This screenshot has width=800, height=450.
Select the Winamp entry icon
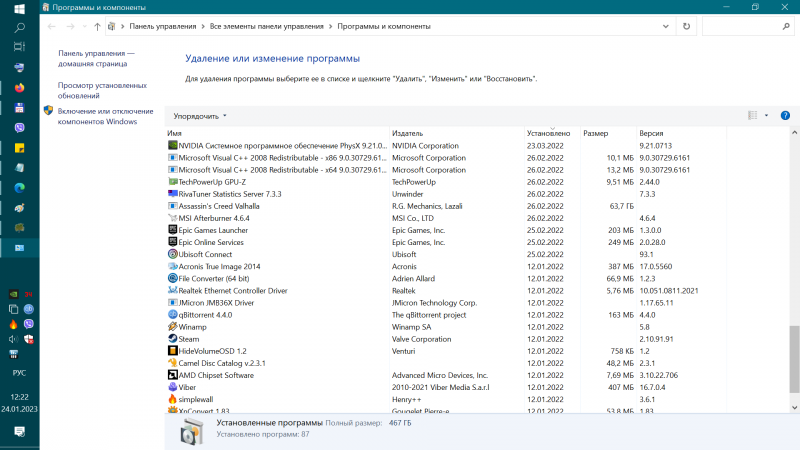tap(172, 327)
